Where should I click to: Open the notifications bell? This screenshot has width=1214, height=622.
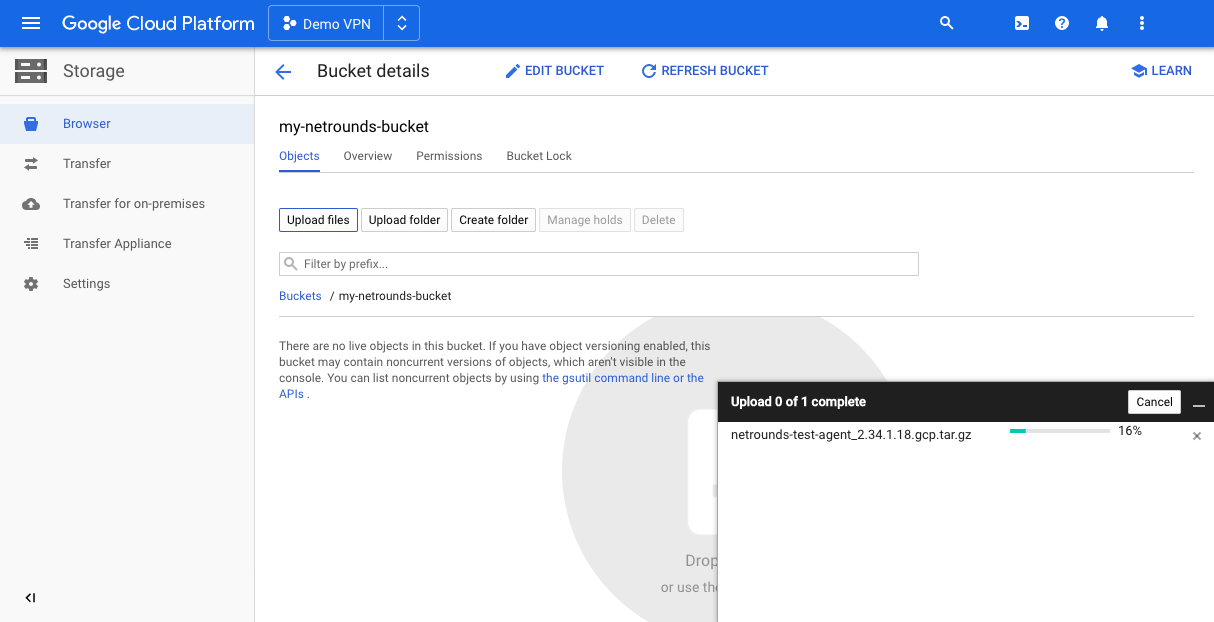click(x=1102, y=23)
